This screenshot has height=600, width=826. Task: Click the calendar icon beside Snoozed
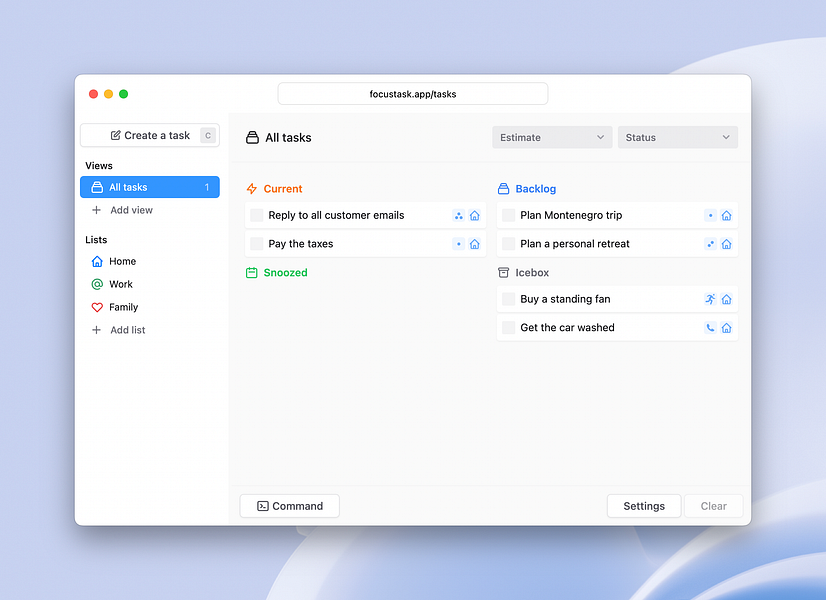[x=252, y=273]
